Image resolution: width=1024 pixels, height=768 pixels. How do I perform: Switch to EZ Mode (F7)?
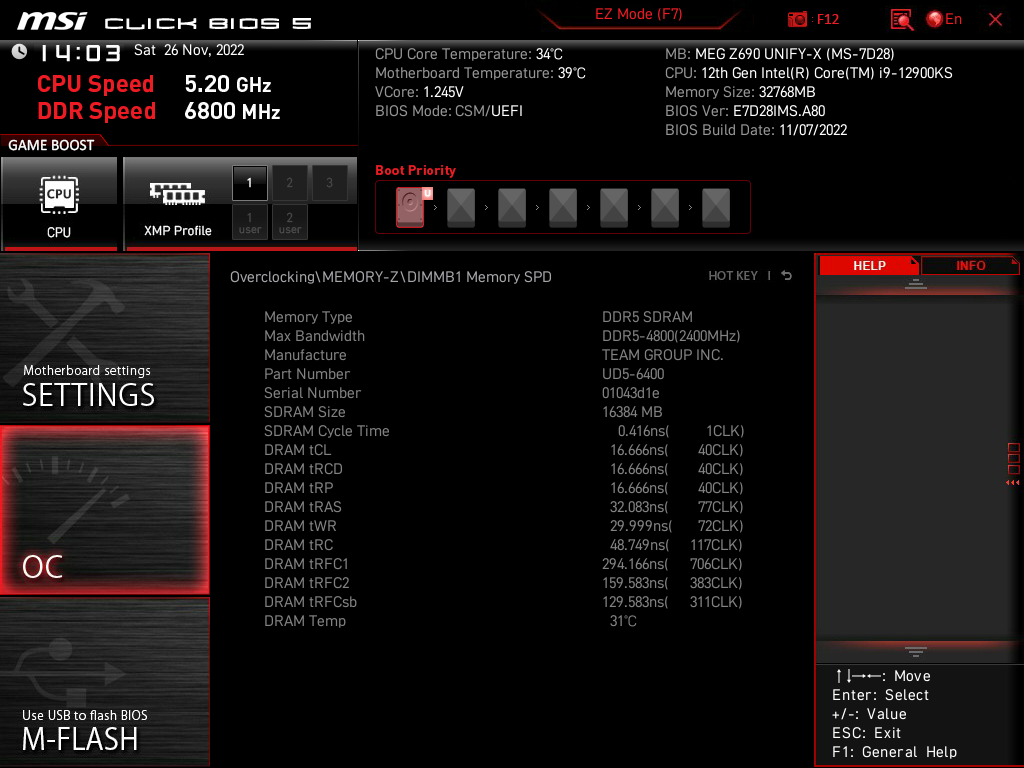point(638,14)
